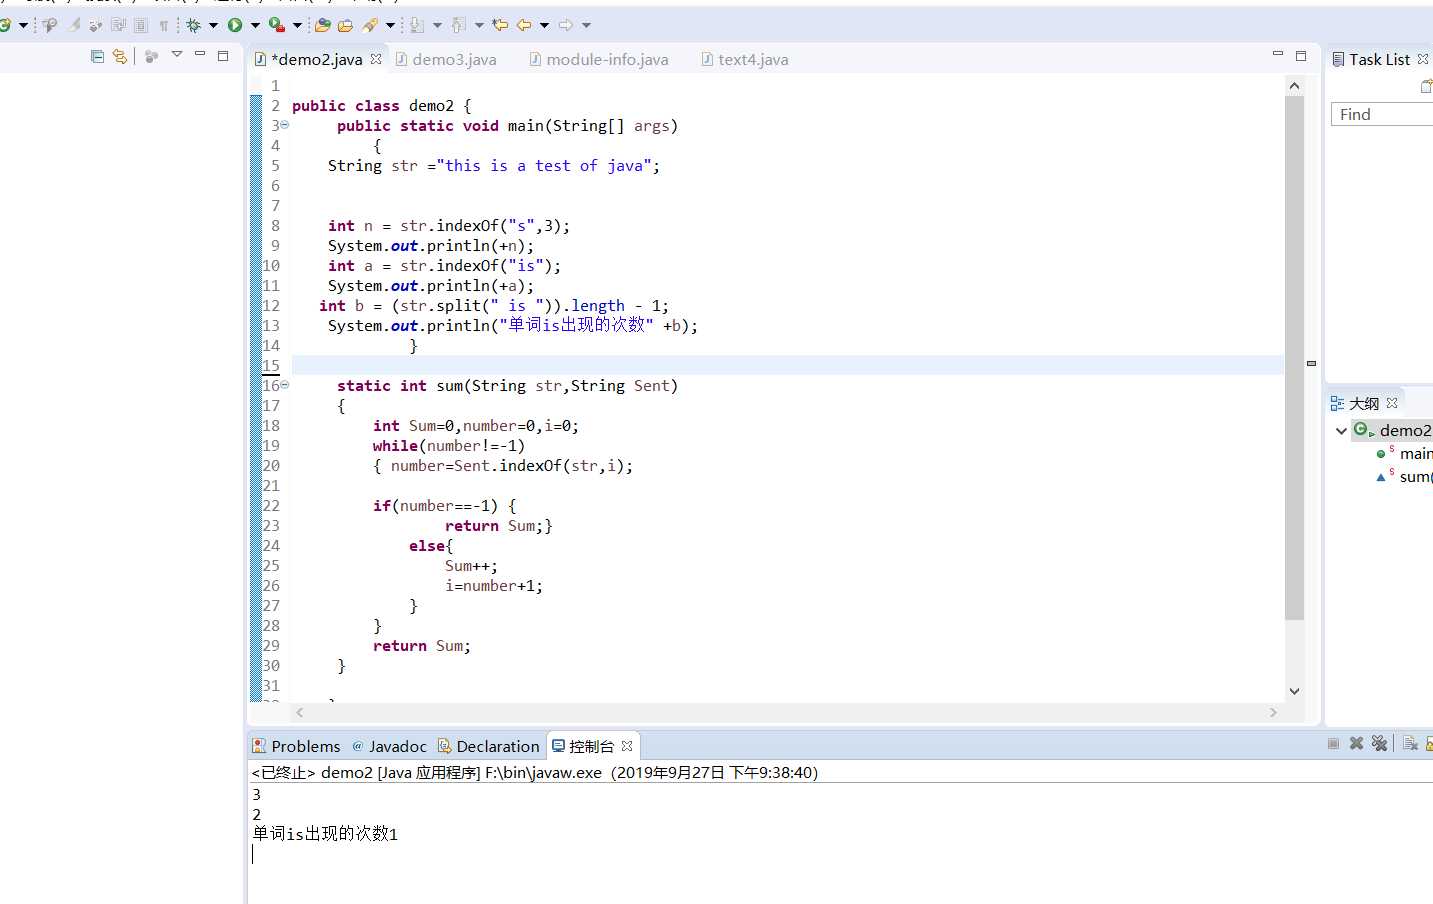The width and height of the screenshot is (1433, 904).
Task: Close the demo2.java editor tab
Action: (376, 59)
